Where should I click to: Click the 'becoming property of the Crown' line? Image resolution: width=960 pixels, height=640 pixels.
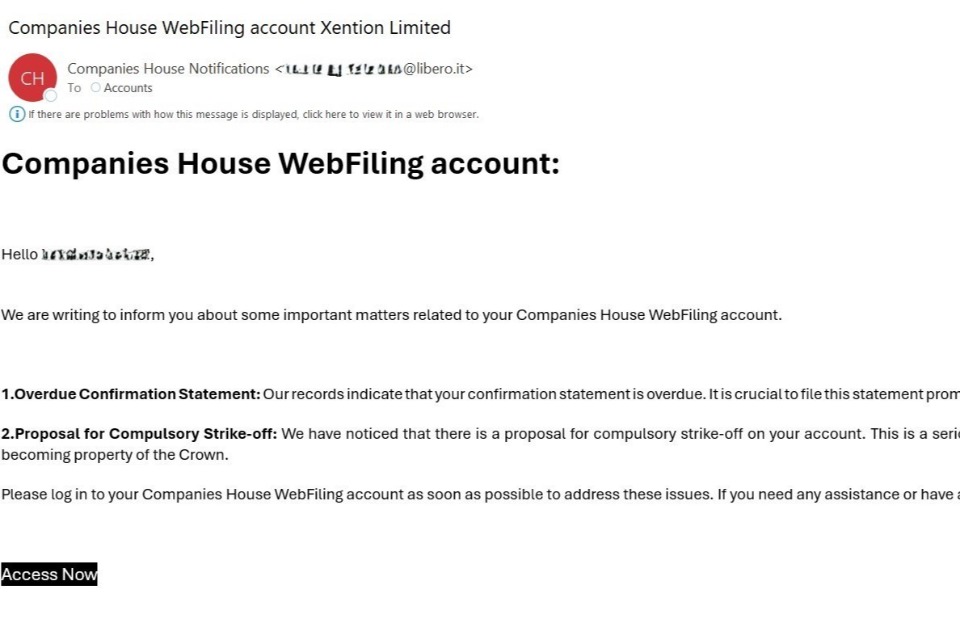point(115,455)
